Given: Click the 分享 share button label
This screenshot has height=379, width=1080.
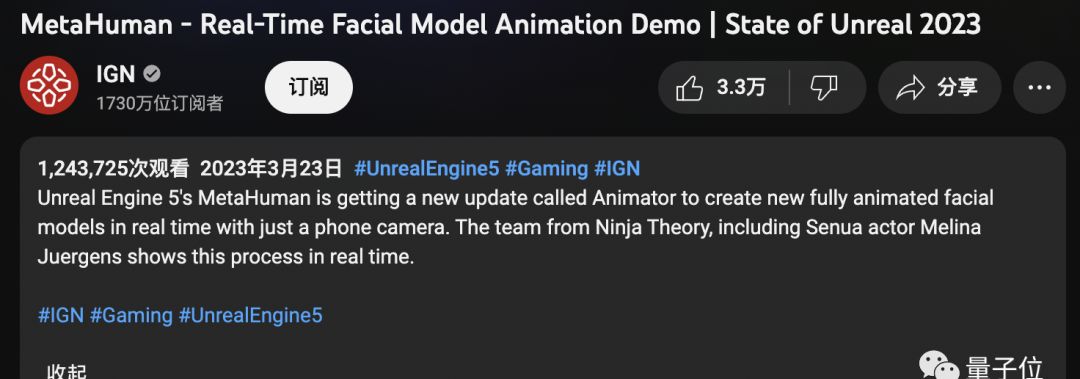Looking at the screenshot, I should pos(957,88).
